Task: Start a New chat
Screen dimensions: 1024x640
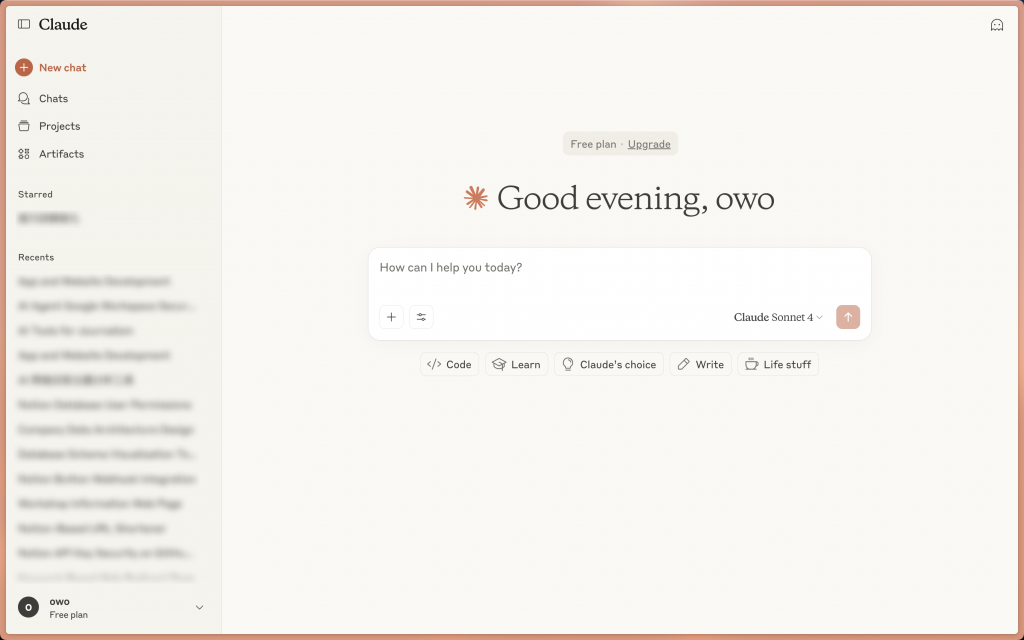Action: 51,67
